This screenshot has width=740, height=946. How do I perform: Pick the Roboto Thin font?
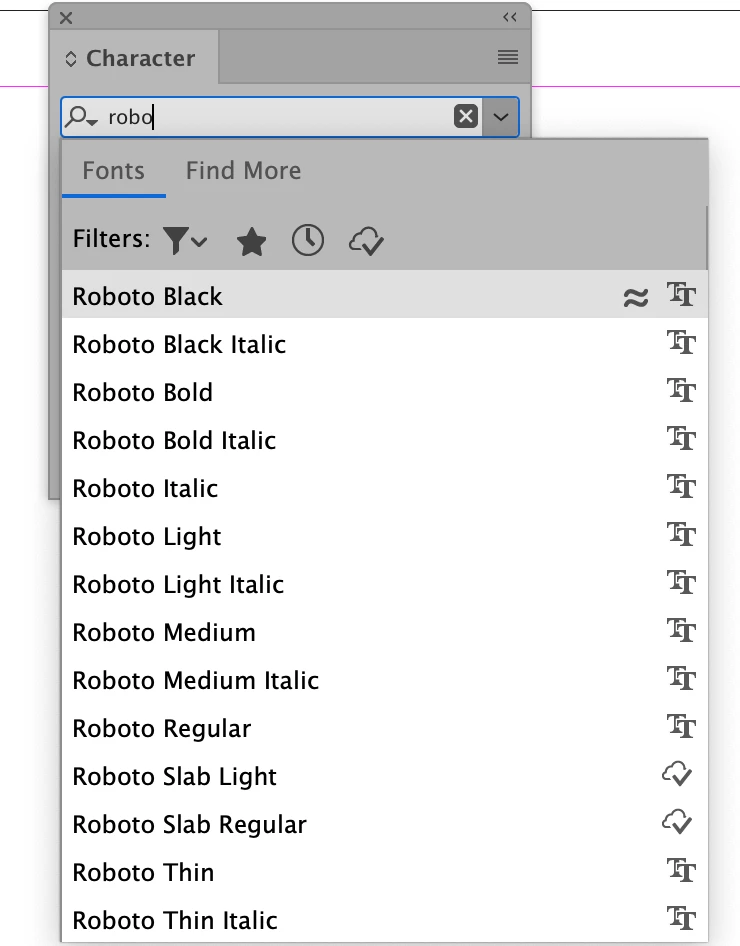point(385,872)
